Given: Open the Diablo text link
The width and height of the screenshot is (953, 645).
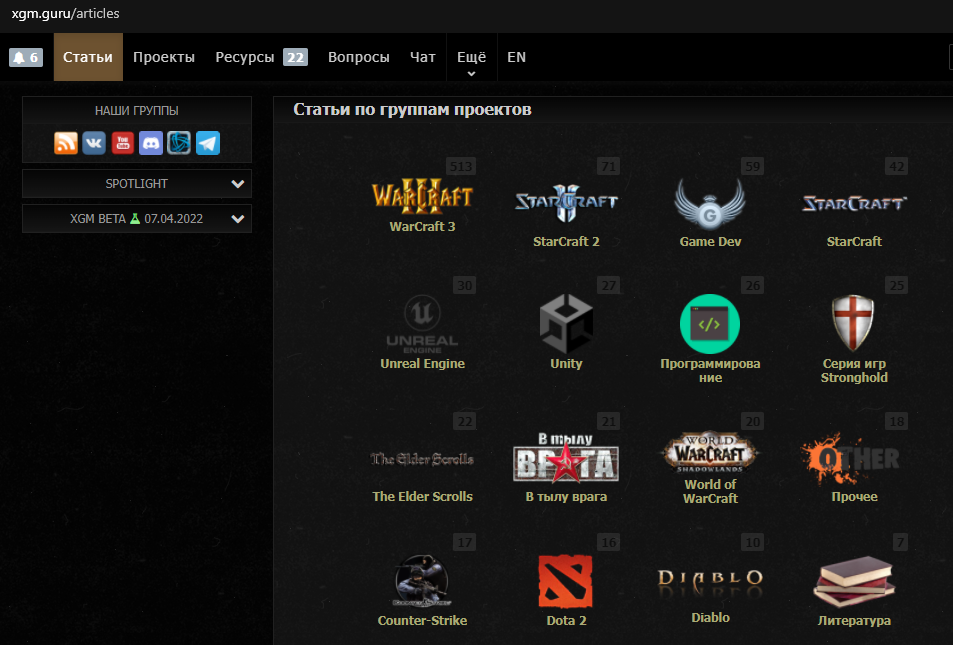Looking at the screenshot, I should click(710, 618).
